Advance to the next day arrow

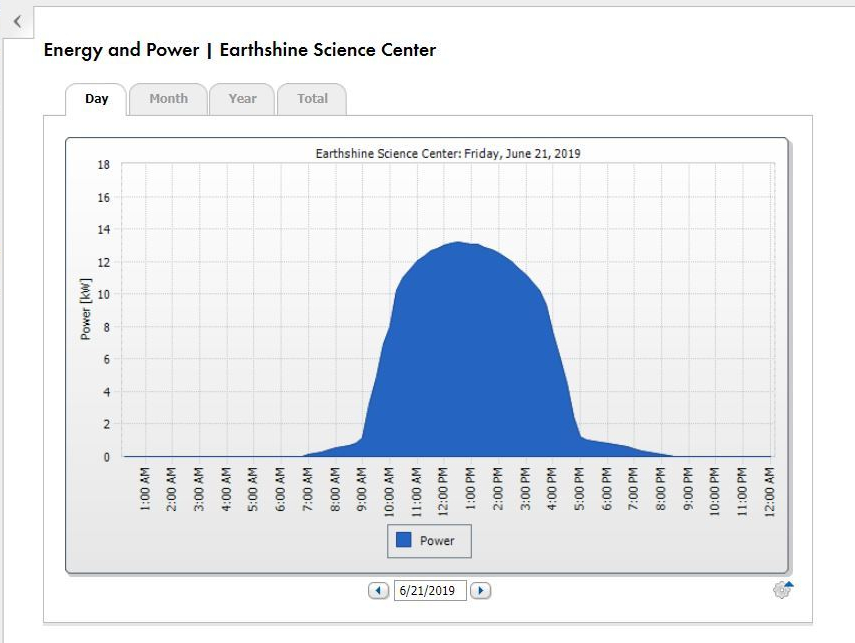tap(480, 591)
